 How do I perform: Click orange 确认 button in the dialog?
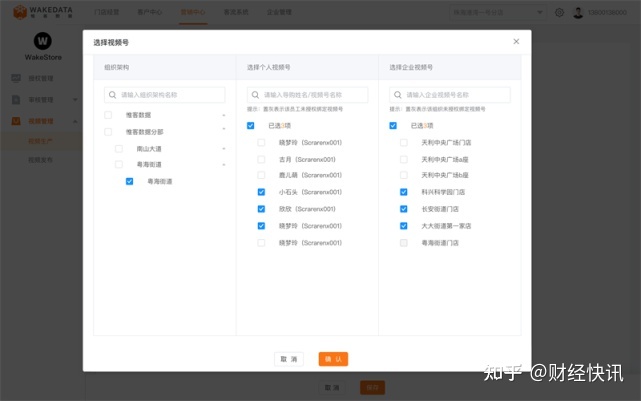point(333,359)
